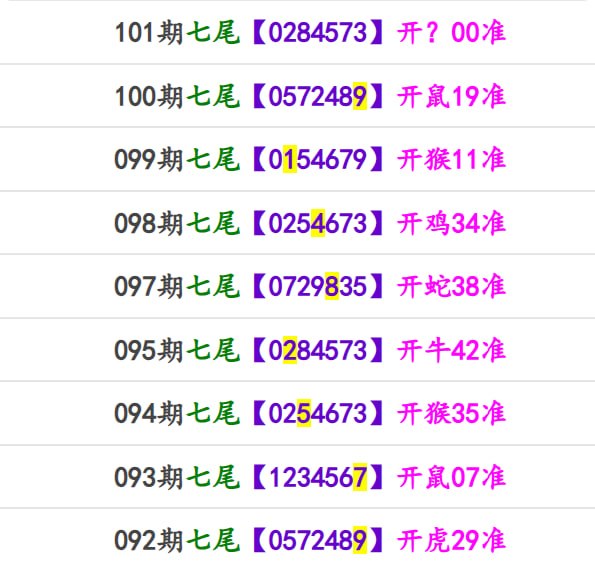Select the 开蛇38准 result text
The image size is (595, 563).
(452, 286)
